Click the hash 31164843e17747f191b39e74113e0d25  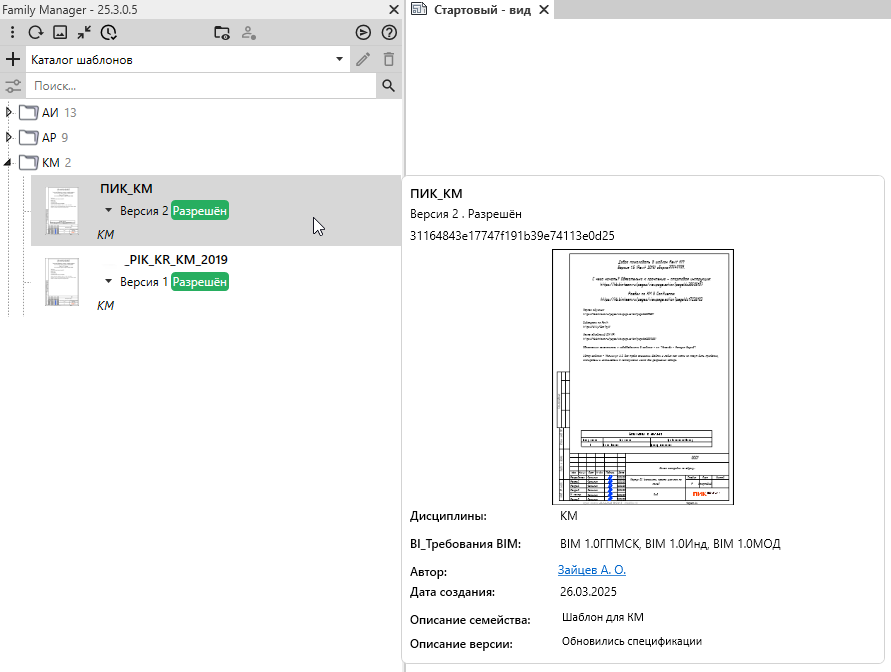(x=512, y=236)
